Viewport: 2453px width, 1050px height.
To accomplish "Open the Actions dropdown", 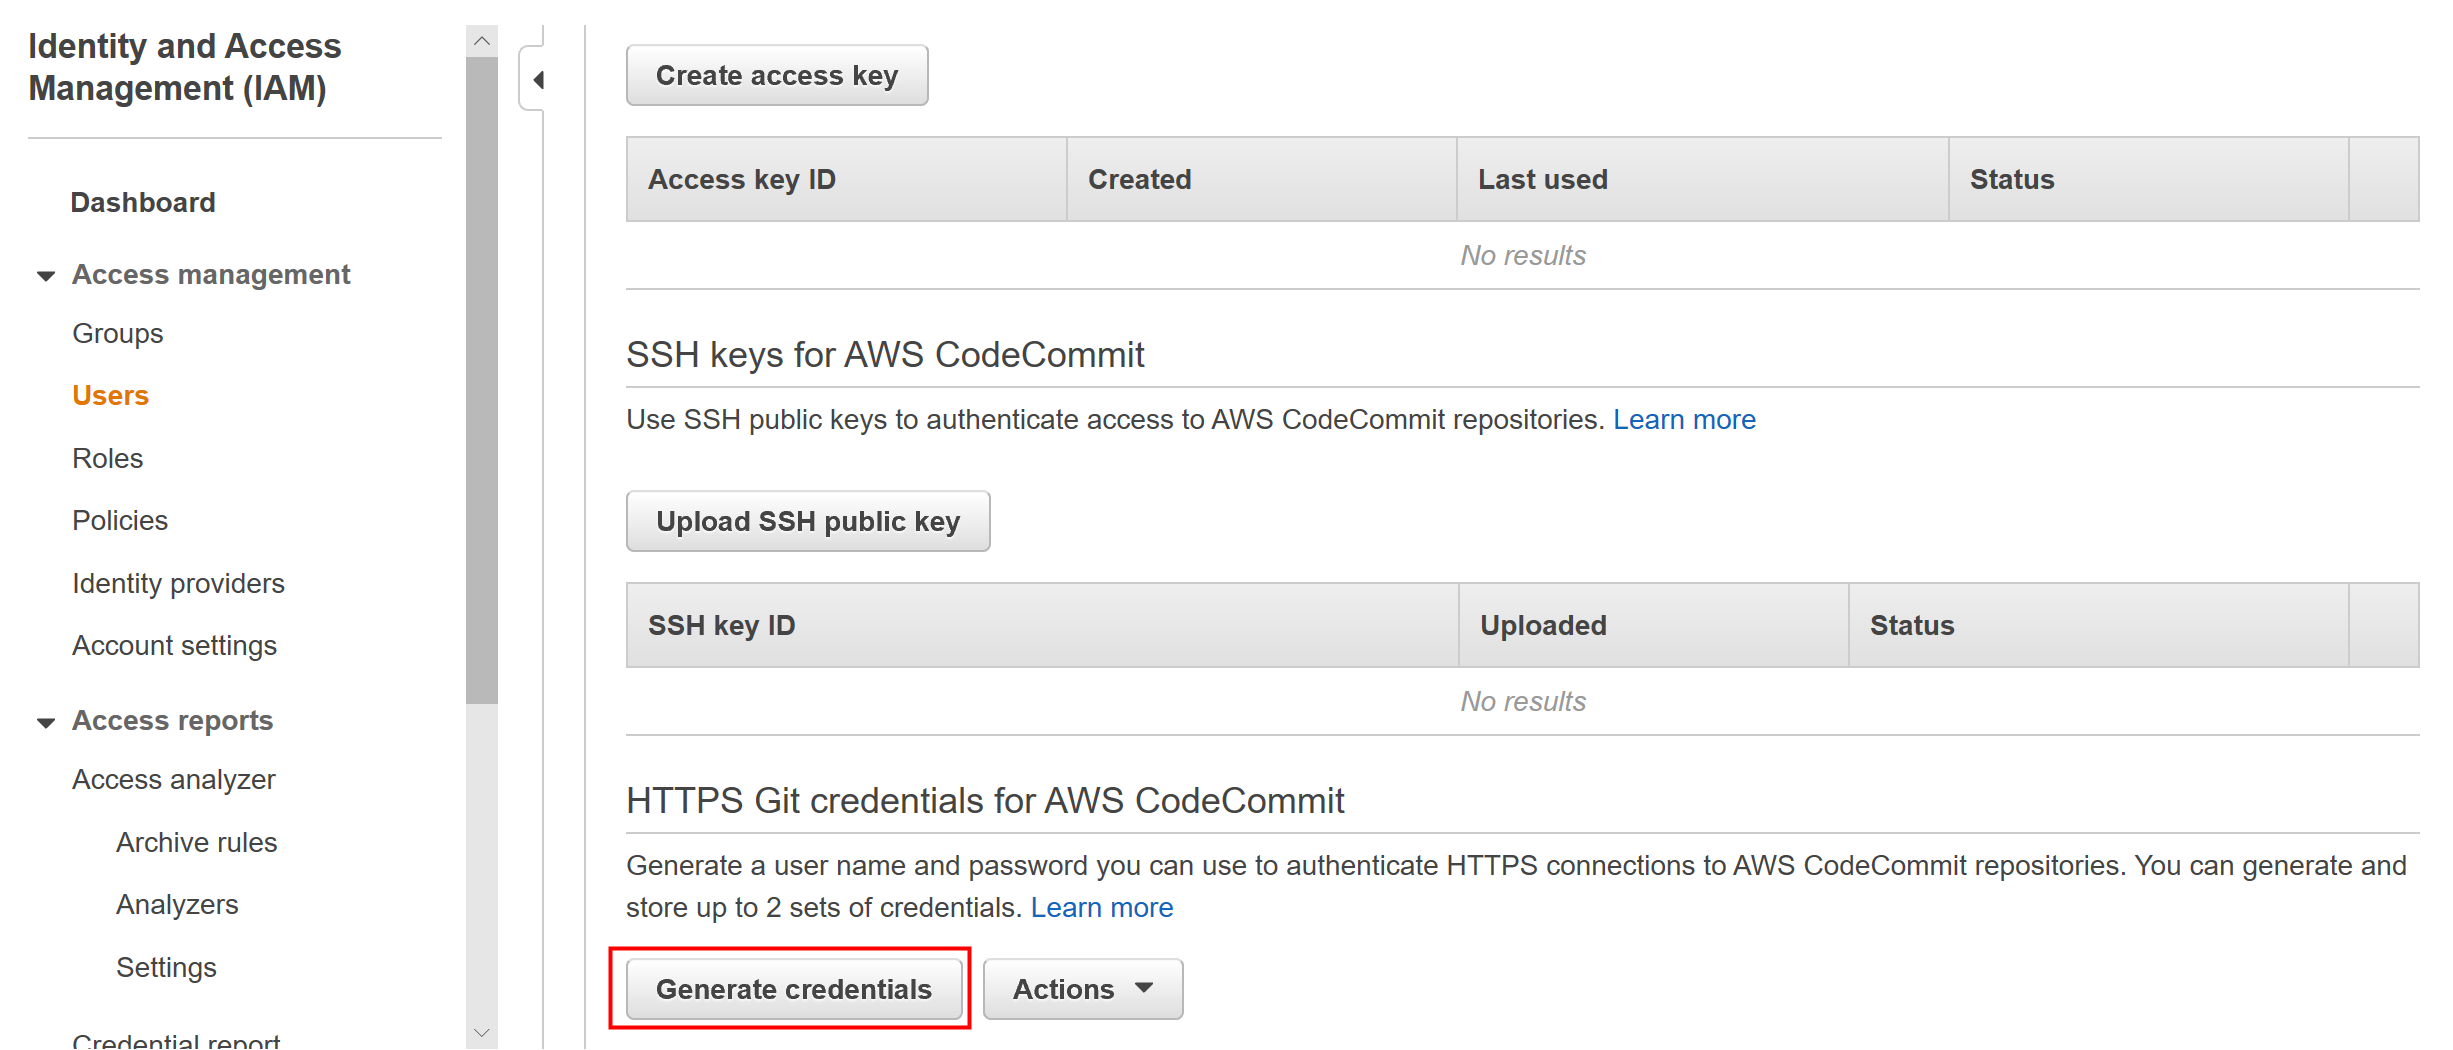I will (x=1082, y=989).
